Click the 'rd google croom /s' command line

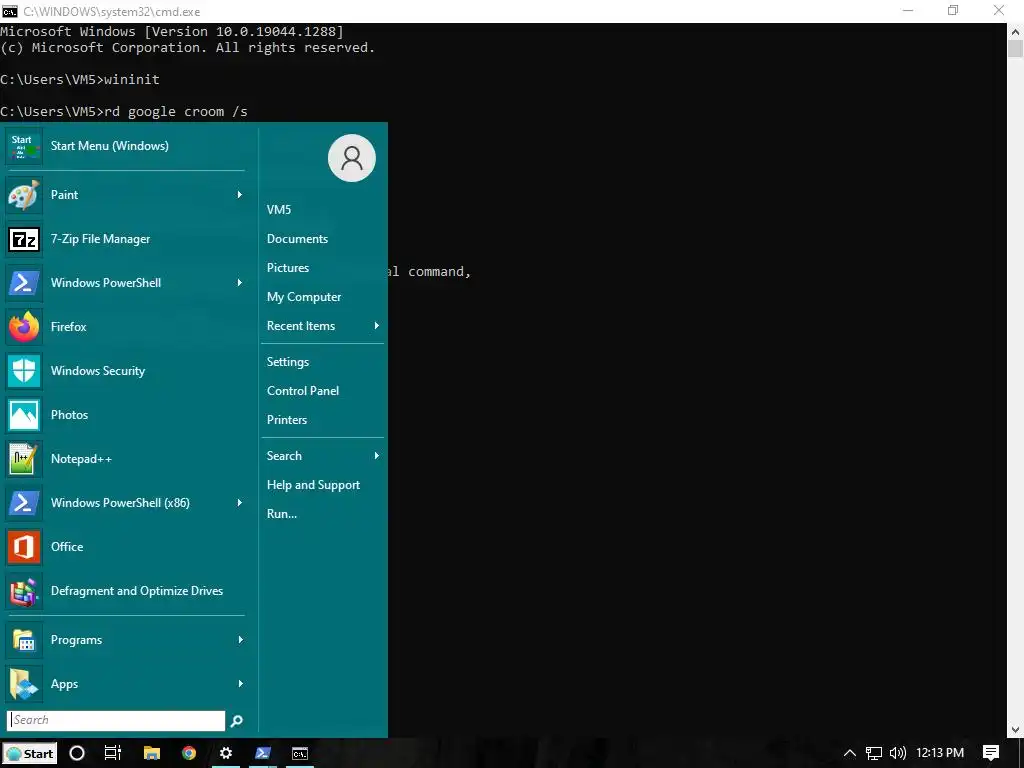(x=124, y=112)
